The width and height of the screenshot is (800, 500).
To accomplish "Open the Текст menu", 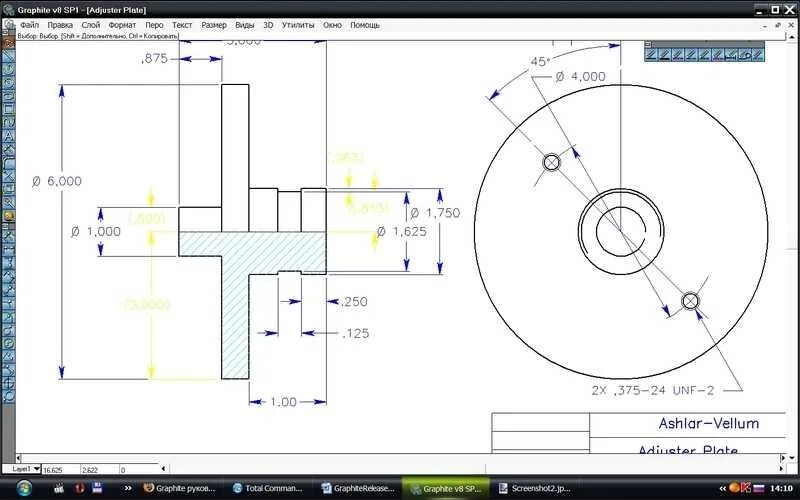I will coord(182,25).
